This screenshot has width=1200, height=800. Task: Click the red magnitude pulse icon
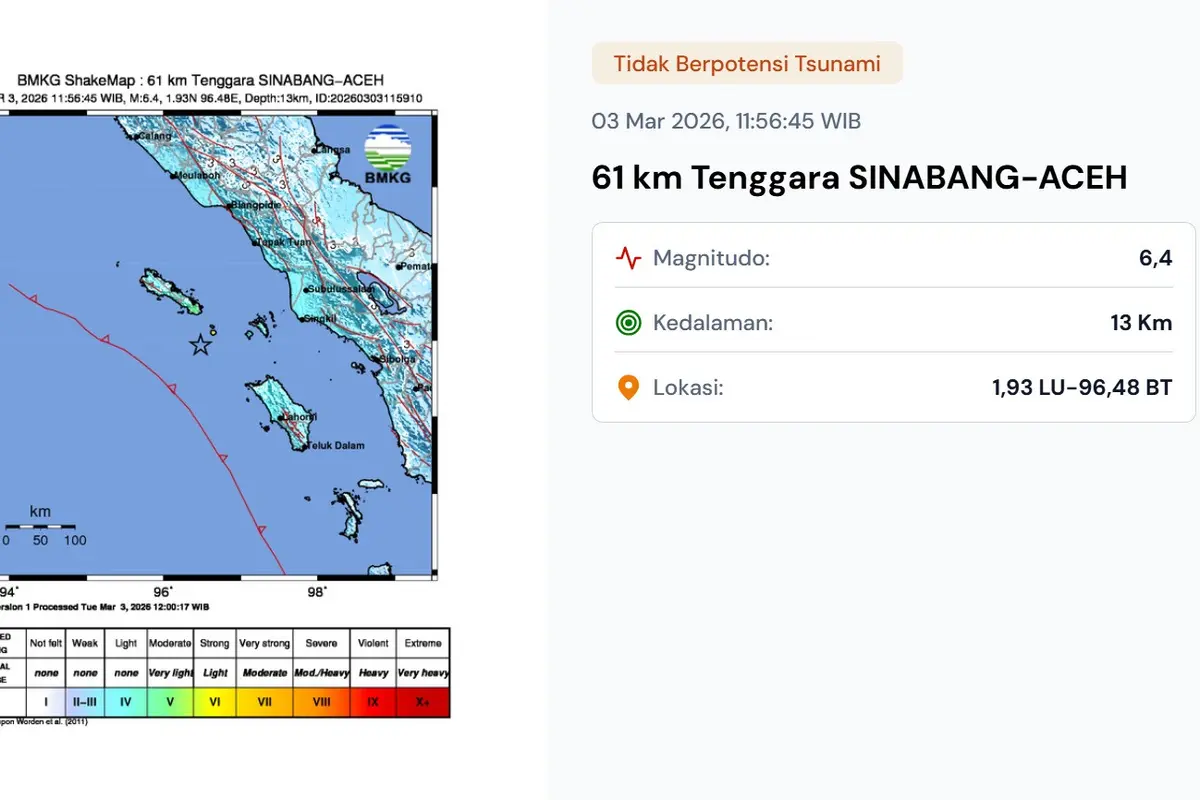tap(628, 259)
